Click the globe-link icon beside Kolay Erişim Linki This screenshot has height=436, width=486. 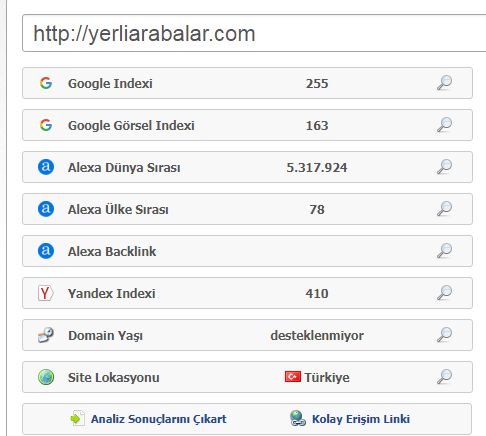[298, 418]
